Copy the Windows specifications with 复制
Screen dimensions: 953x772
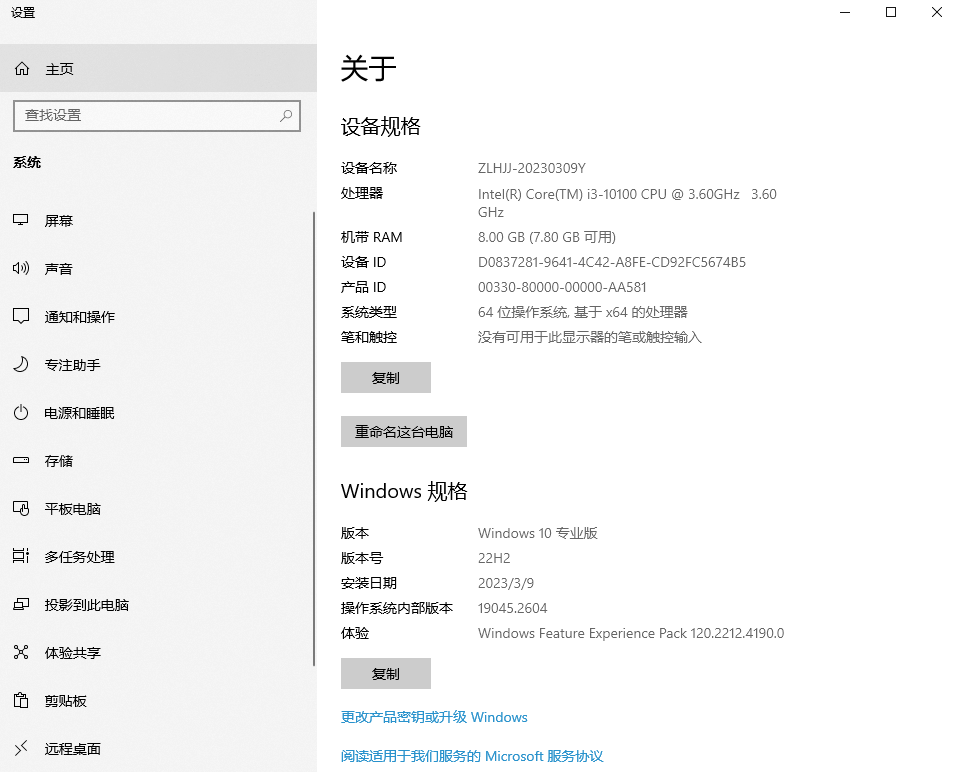point(385,673)
